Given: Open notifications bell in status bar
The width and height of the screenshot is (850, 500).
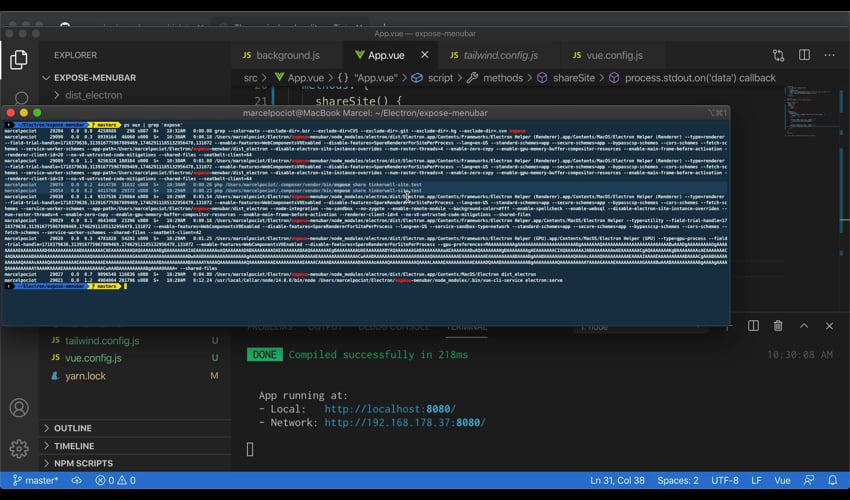Looking at the screenshot, I should pos(833,480).
